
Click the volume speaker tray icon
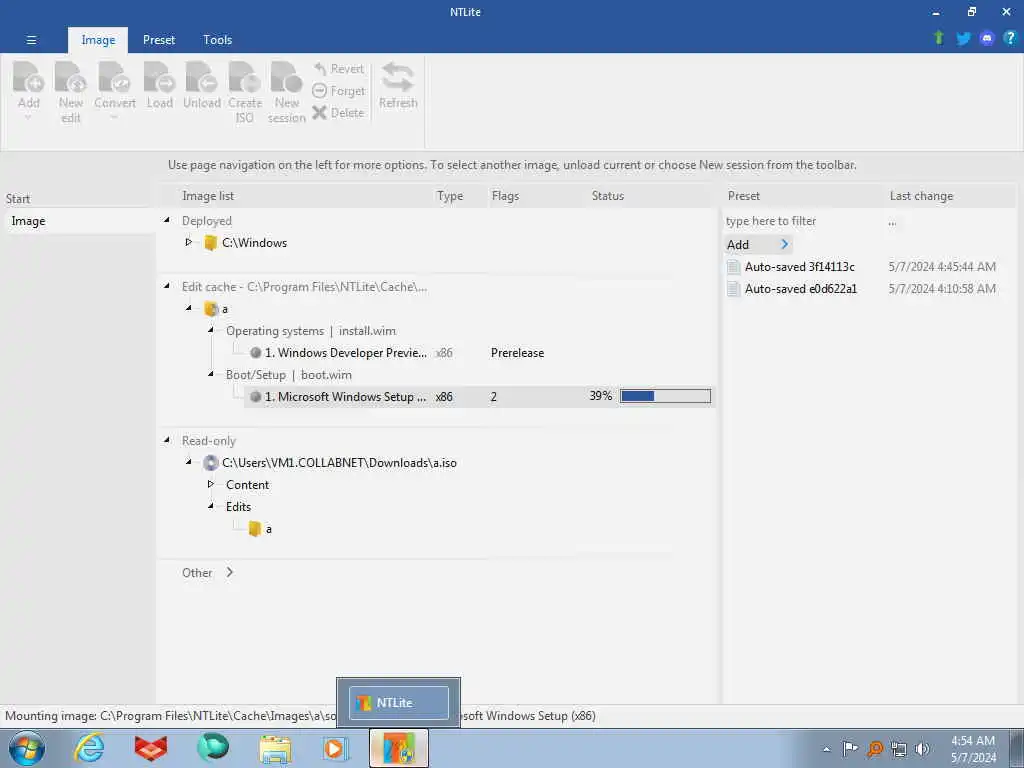pyautogui.click(x=922, y=749)
